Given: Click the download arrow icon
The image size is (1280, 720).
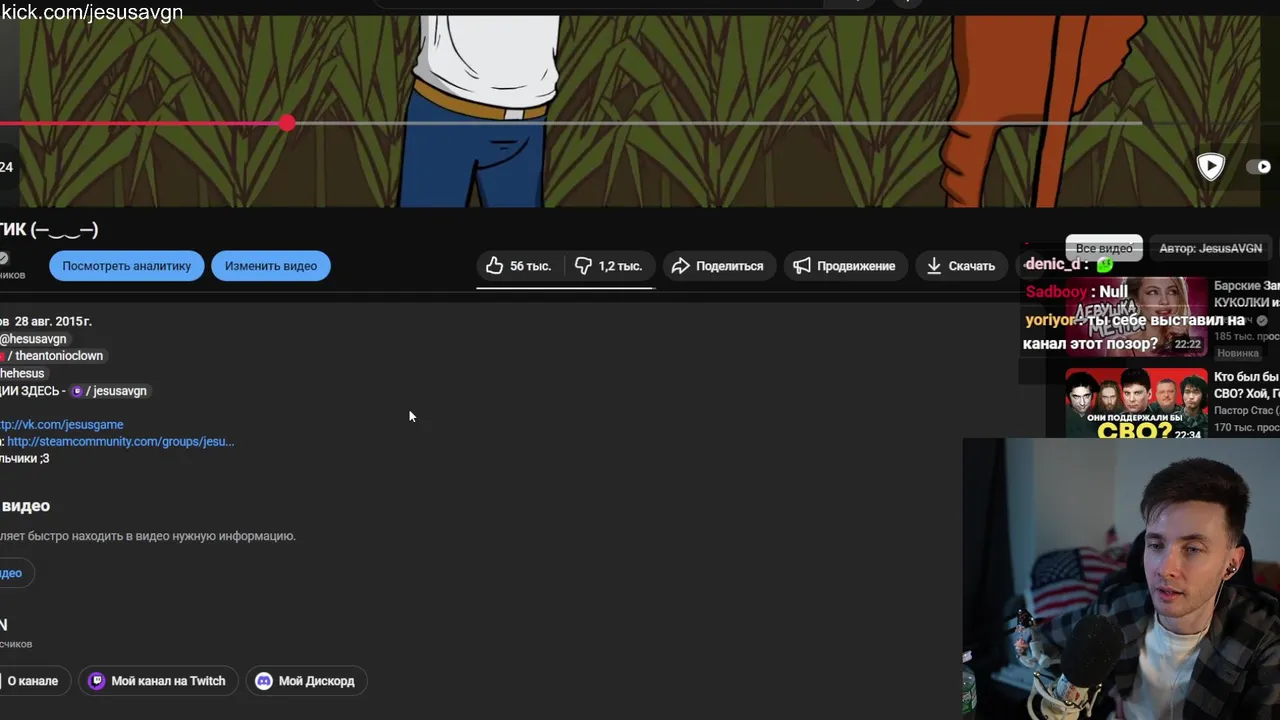Looking at the screenshot, I should 934,266.
